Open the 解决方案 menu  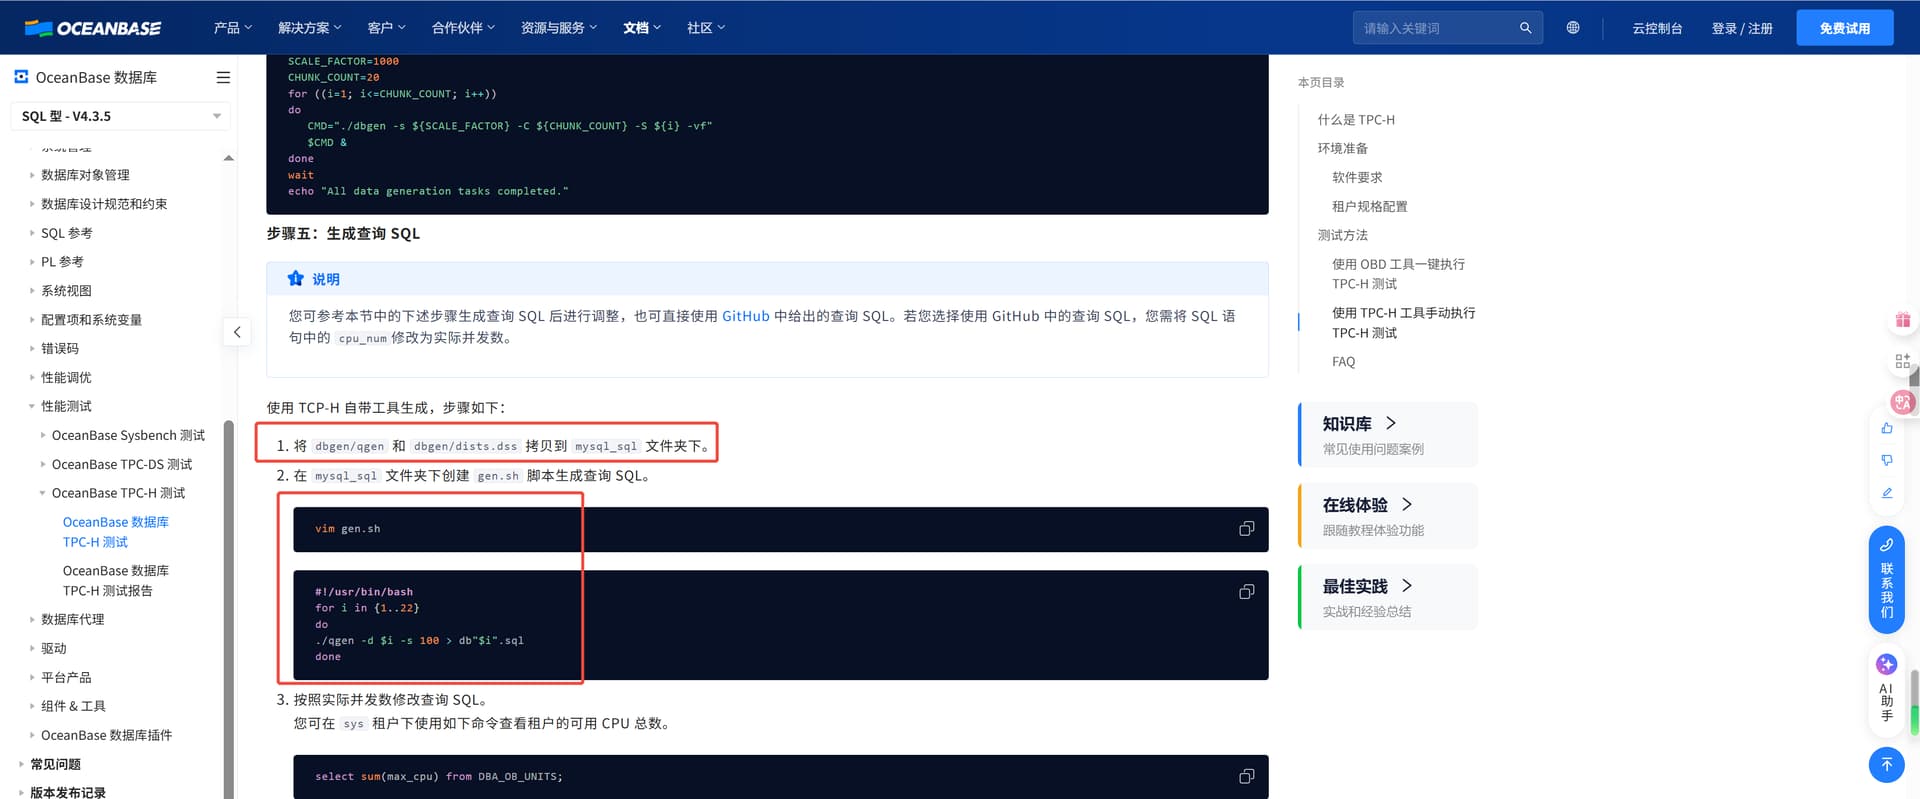[x=310, y=28]
